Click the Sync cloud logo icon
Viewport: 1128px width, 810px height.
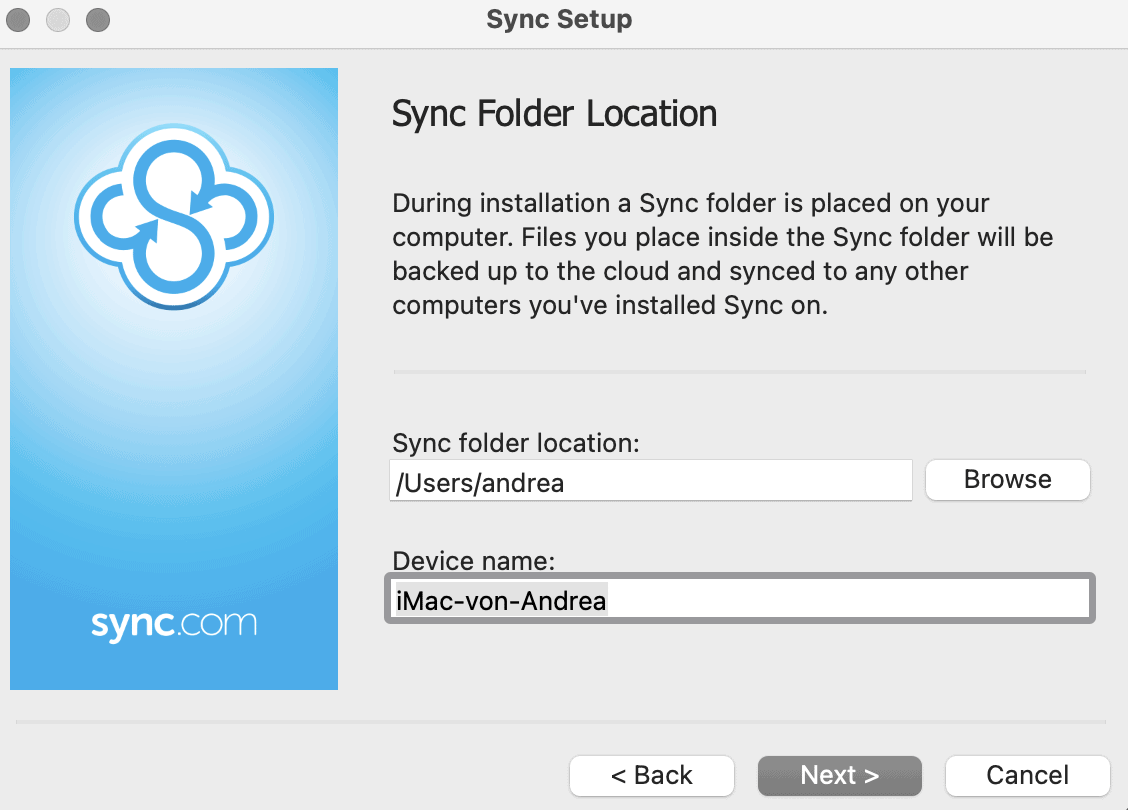174,217
